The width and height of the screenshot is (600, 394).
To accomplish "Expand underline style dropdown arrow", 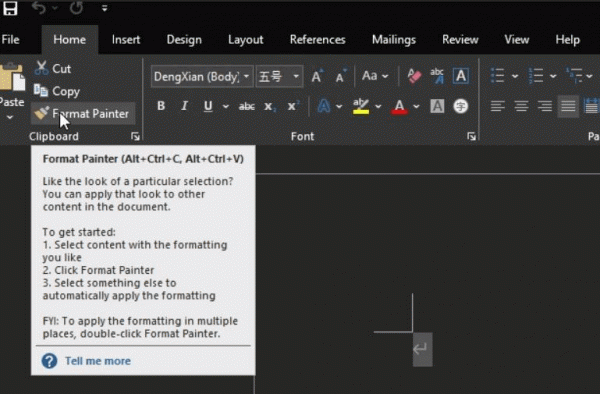I will (226, 106).
